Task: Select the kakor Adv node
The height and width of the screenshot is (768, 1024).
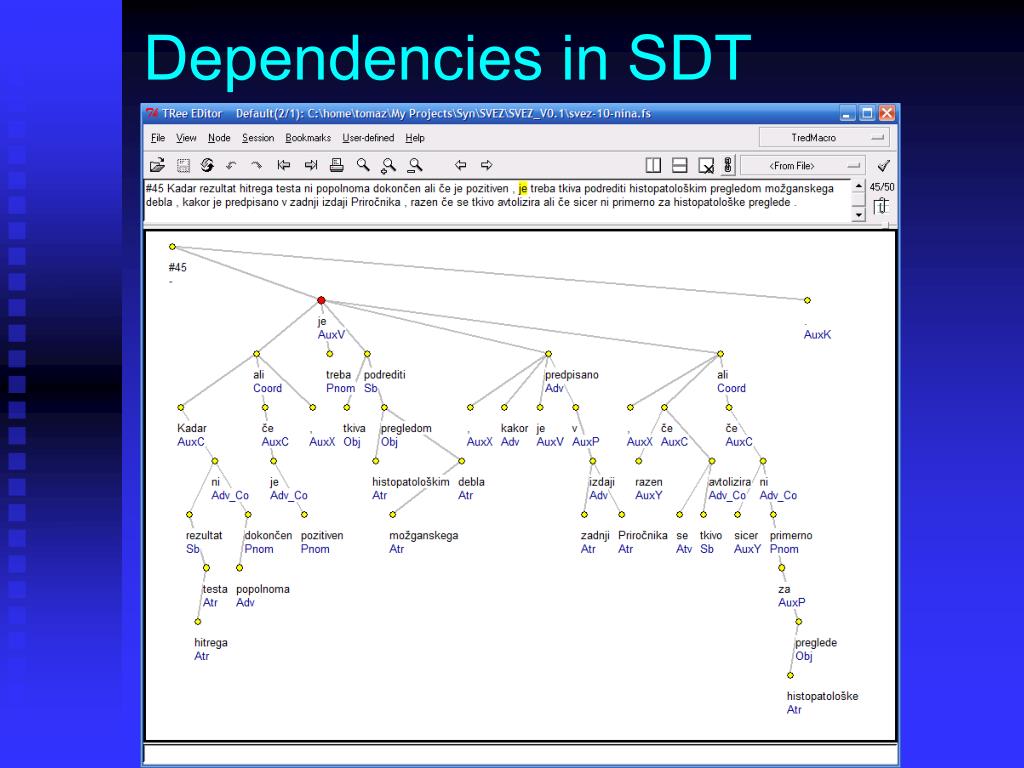Action: 504,408
